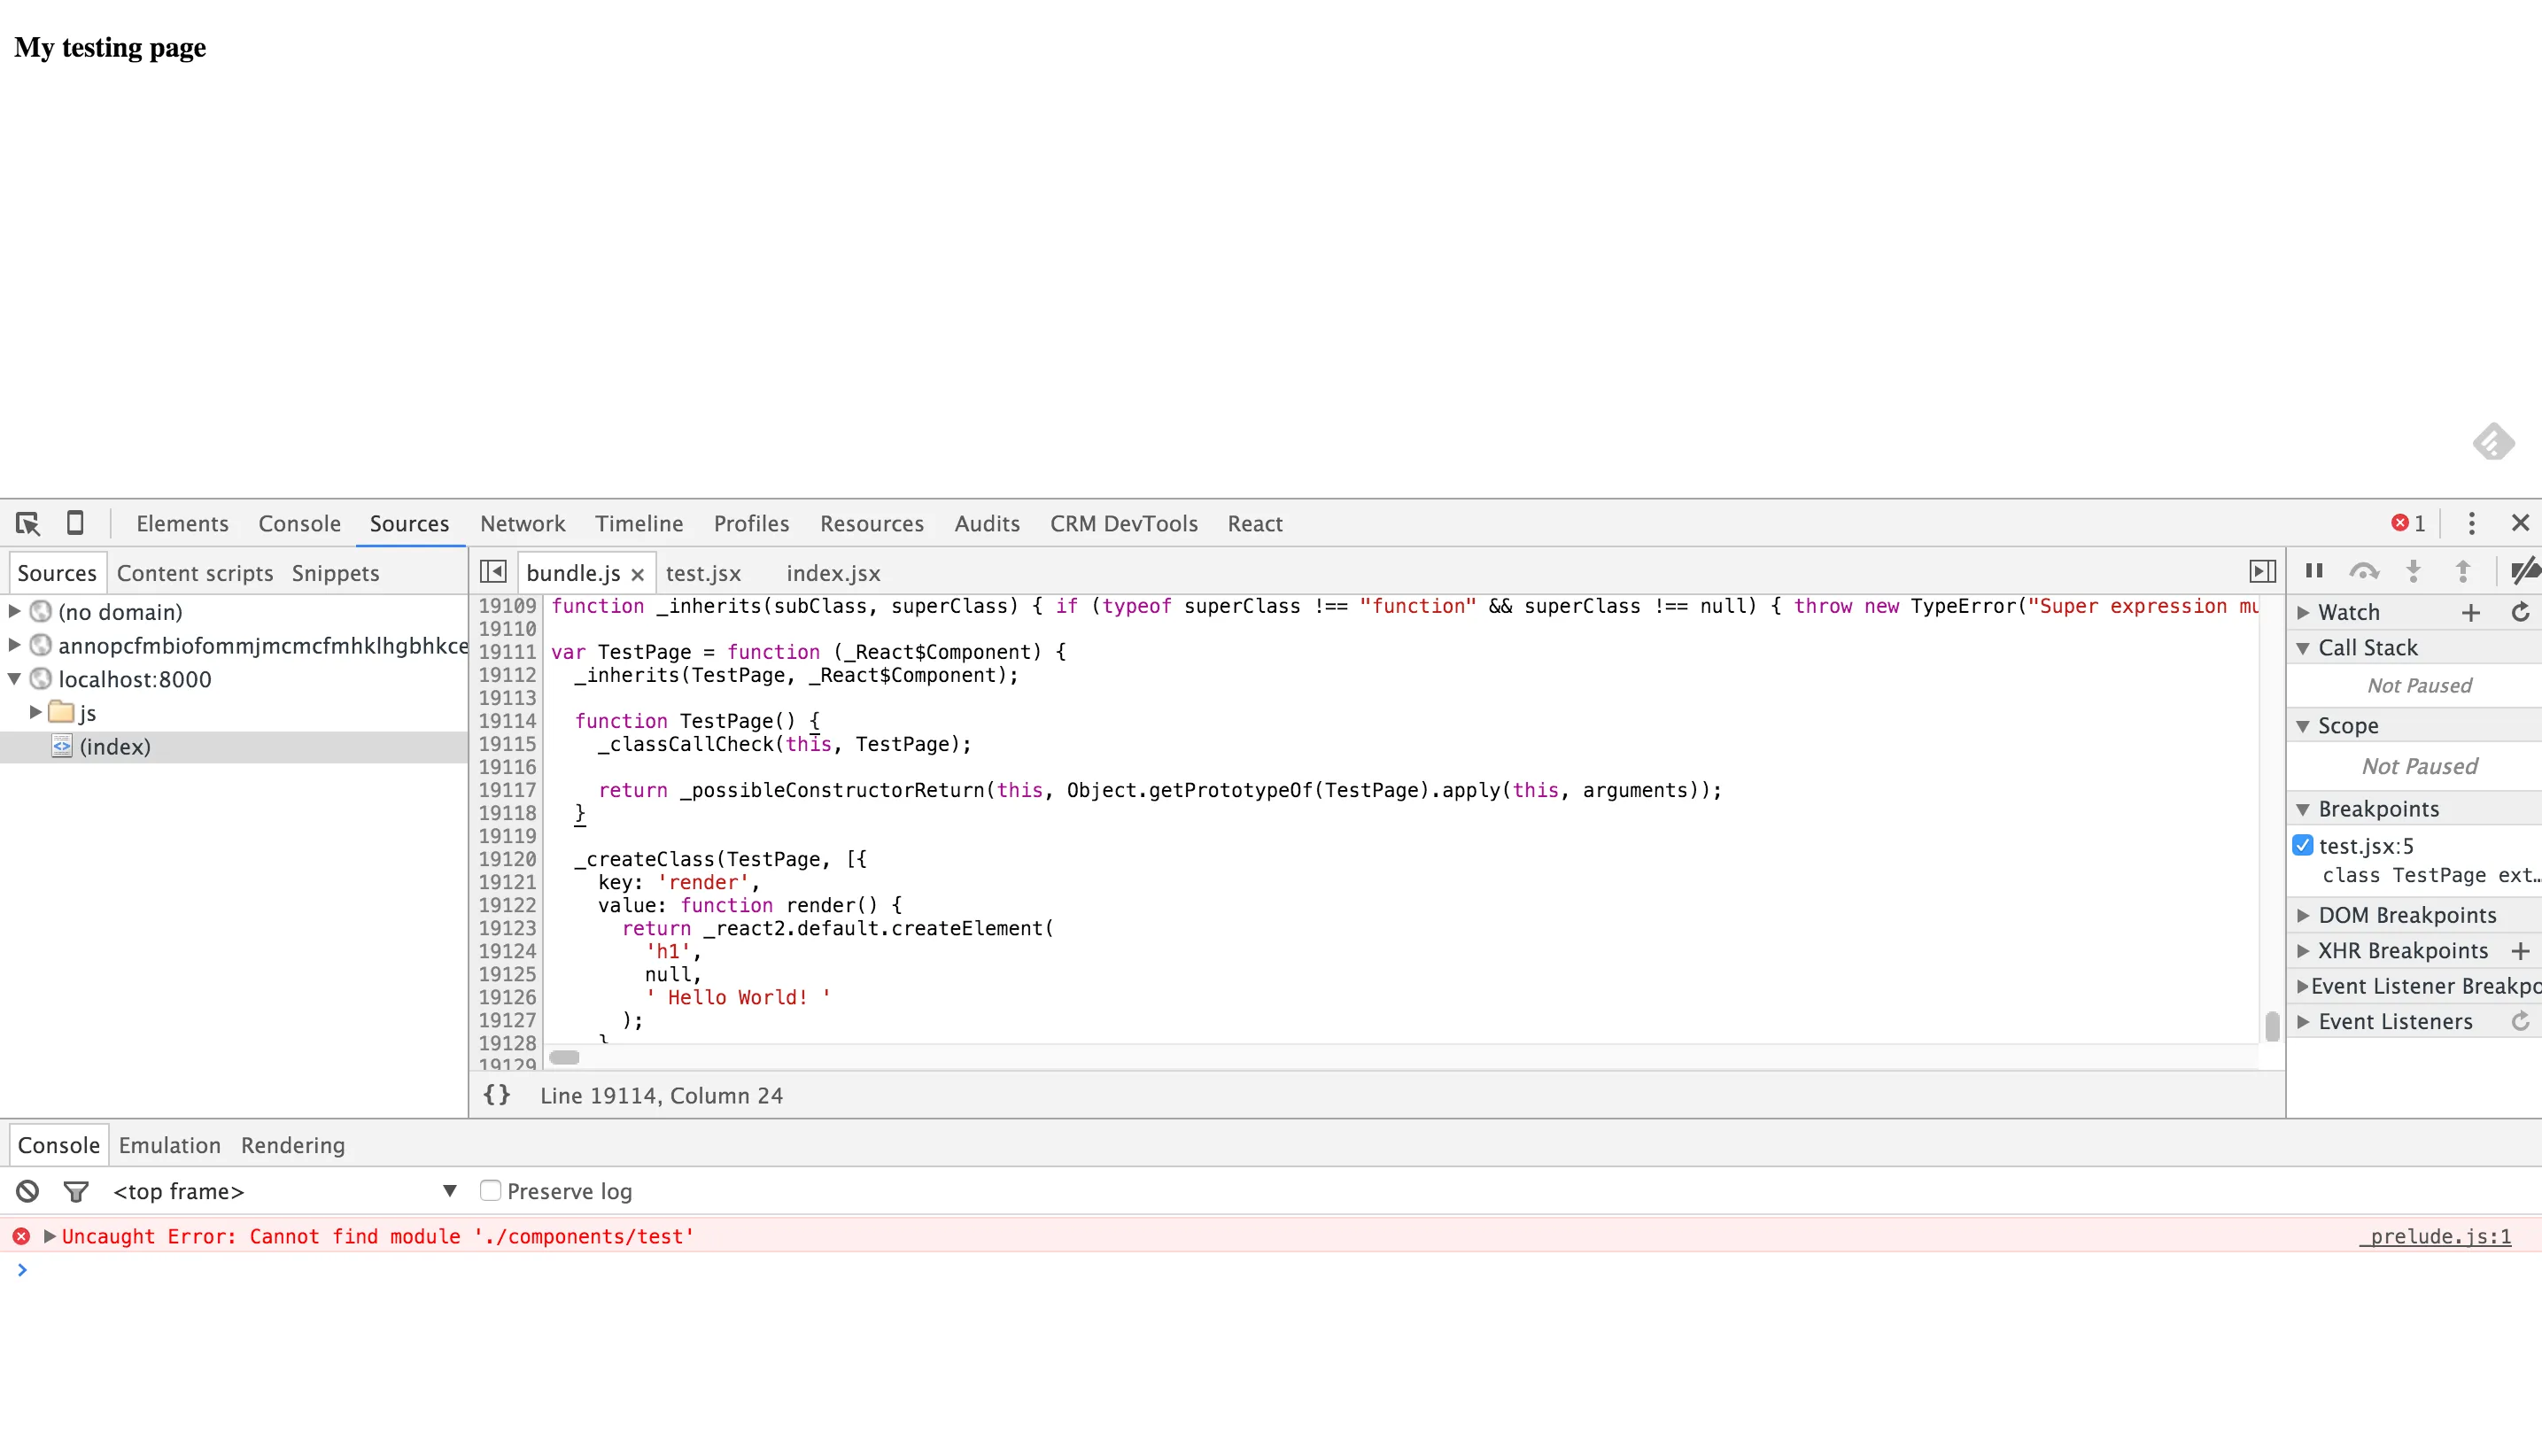Image resolution: width=2542 pixels, height=1456 pixels.
Task: Enable the Preserve log checkbox
Action: (x=490, y=1191)
